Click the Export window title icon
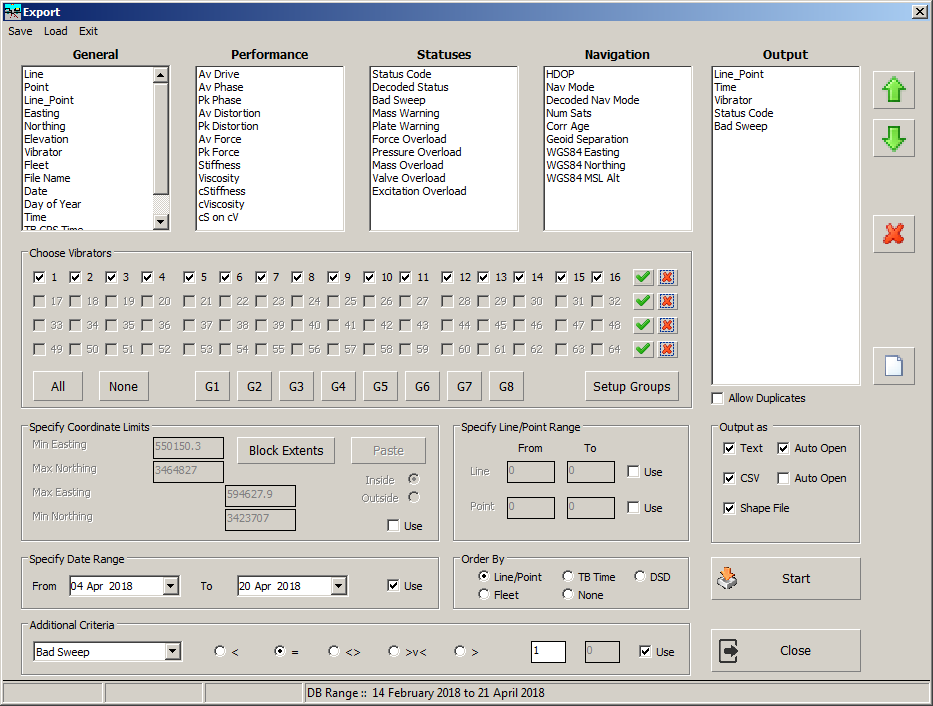Viewport: 933px width, 706px height. pyautogui.click(x=12, y=12)
